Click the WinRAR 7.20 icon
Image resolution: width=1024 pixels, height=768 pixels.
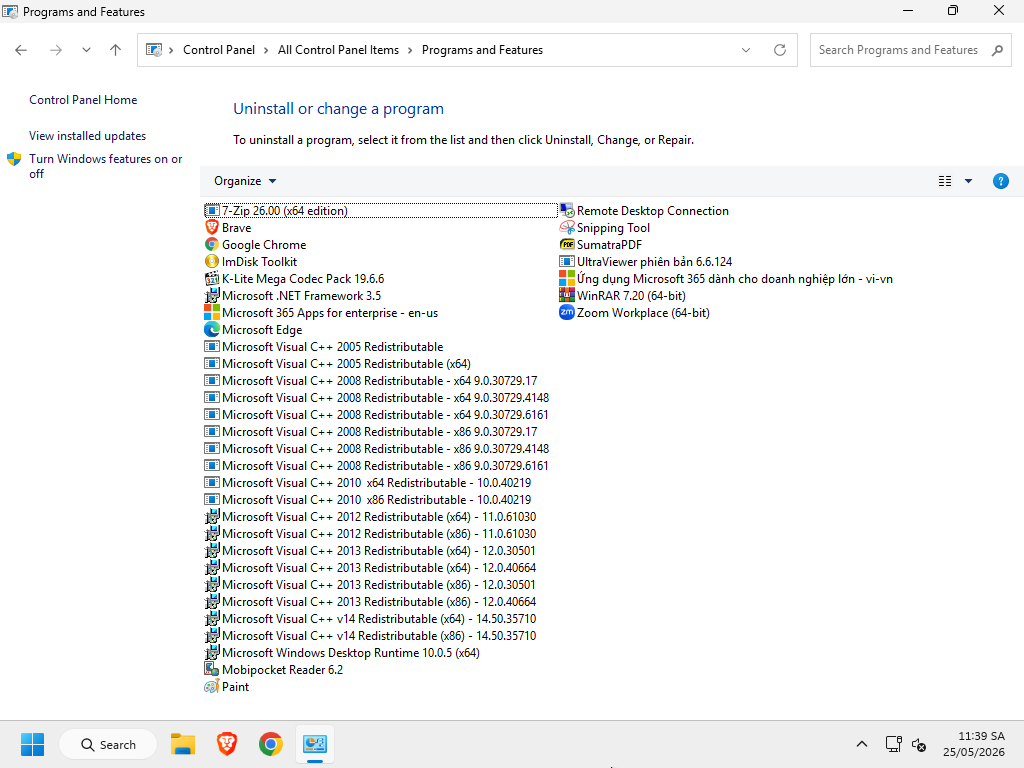pyautogui.click(x=567, y=295)
